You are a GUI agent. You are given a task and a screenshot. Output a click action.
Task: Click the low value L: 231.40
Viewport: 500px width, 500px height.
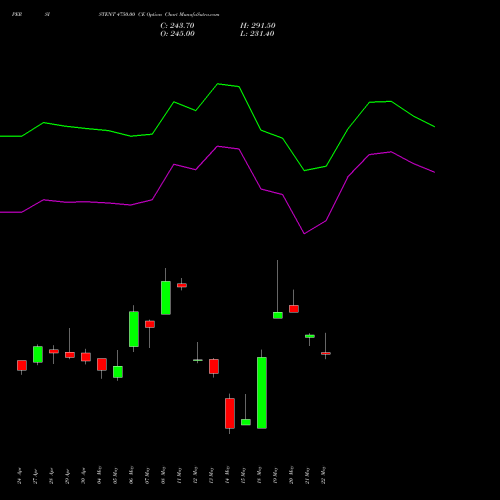point(257,34)
